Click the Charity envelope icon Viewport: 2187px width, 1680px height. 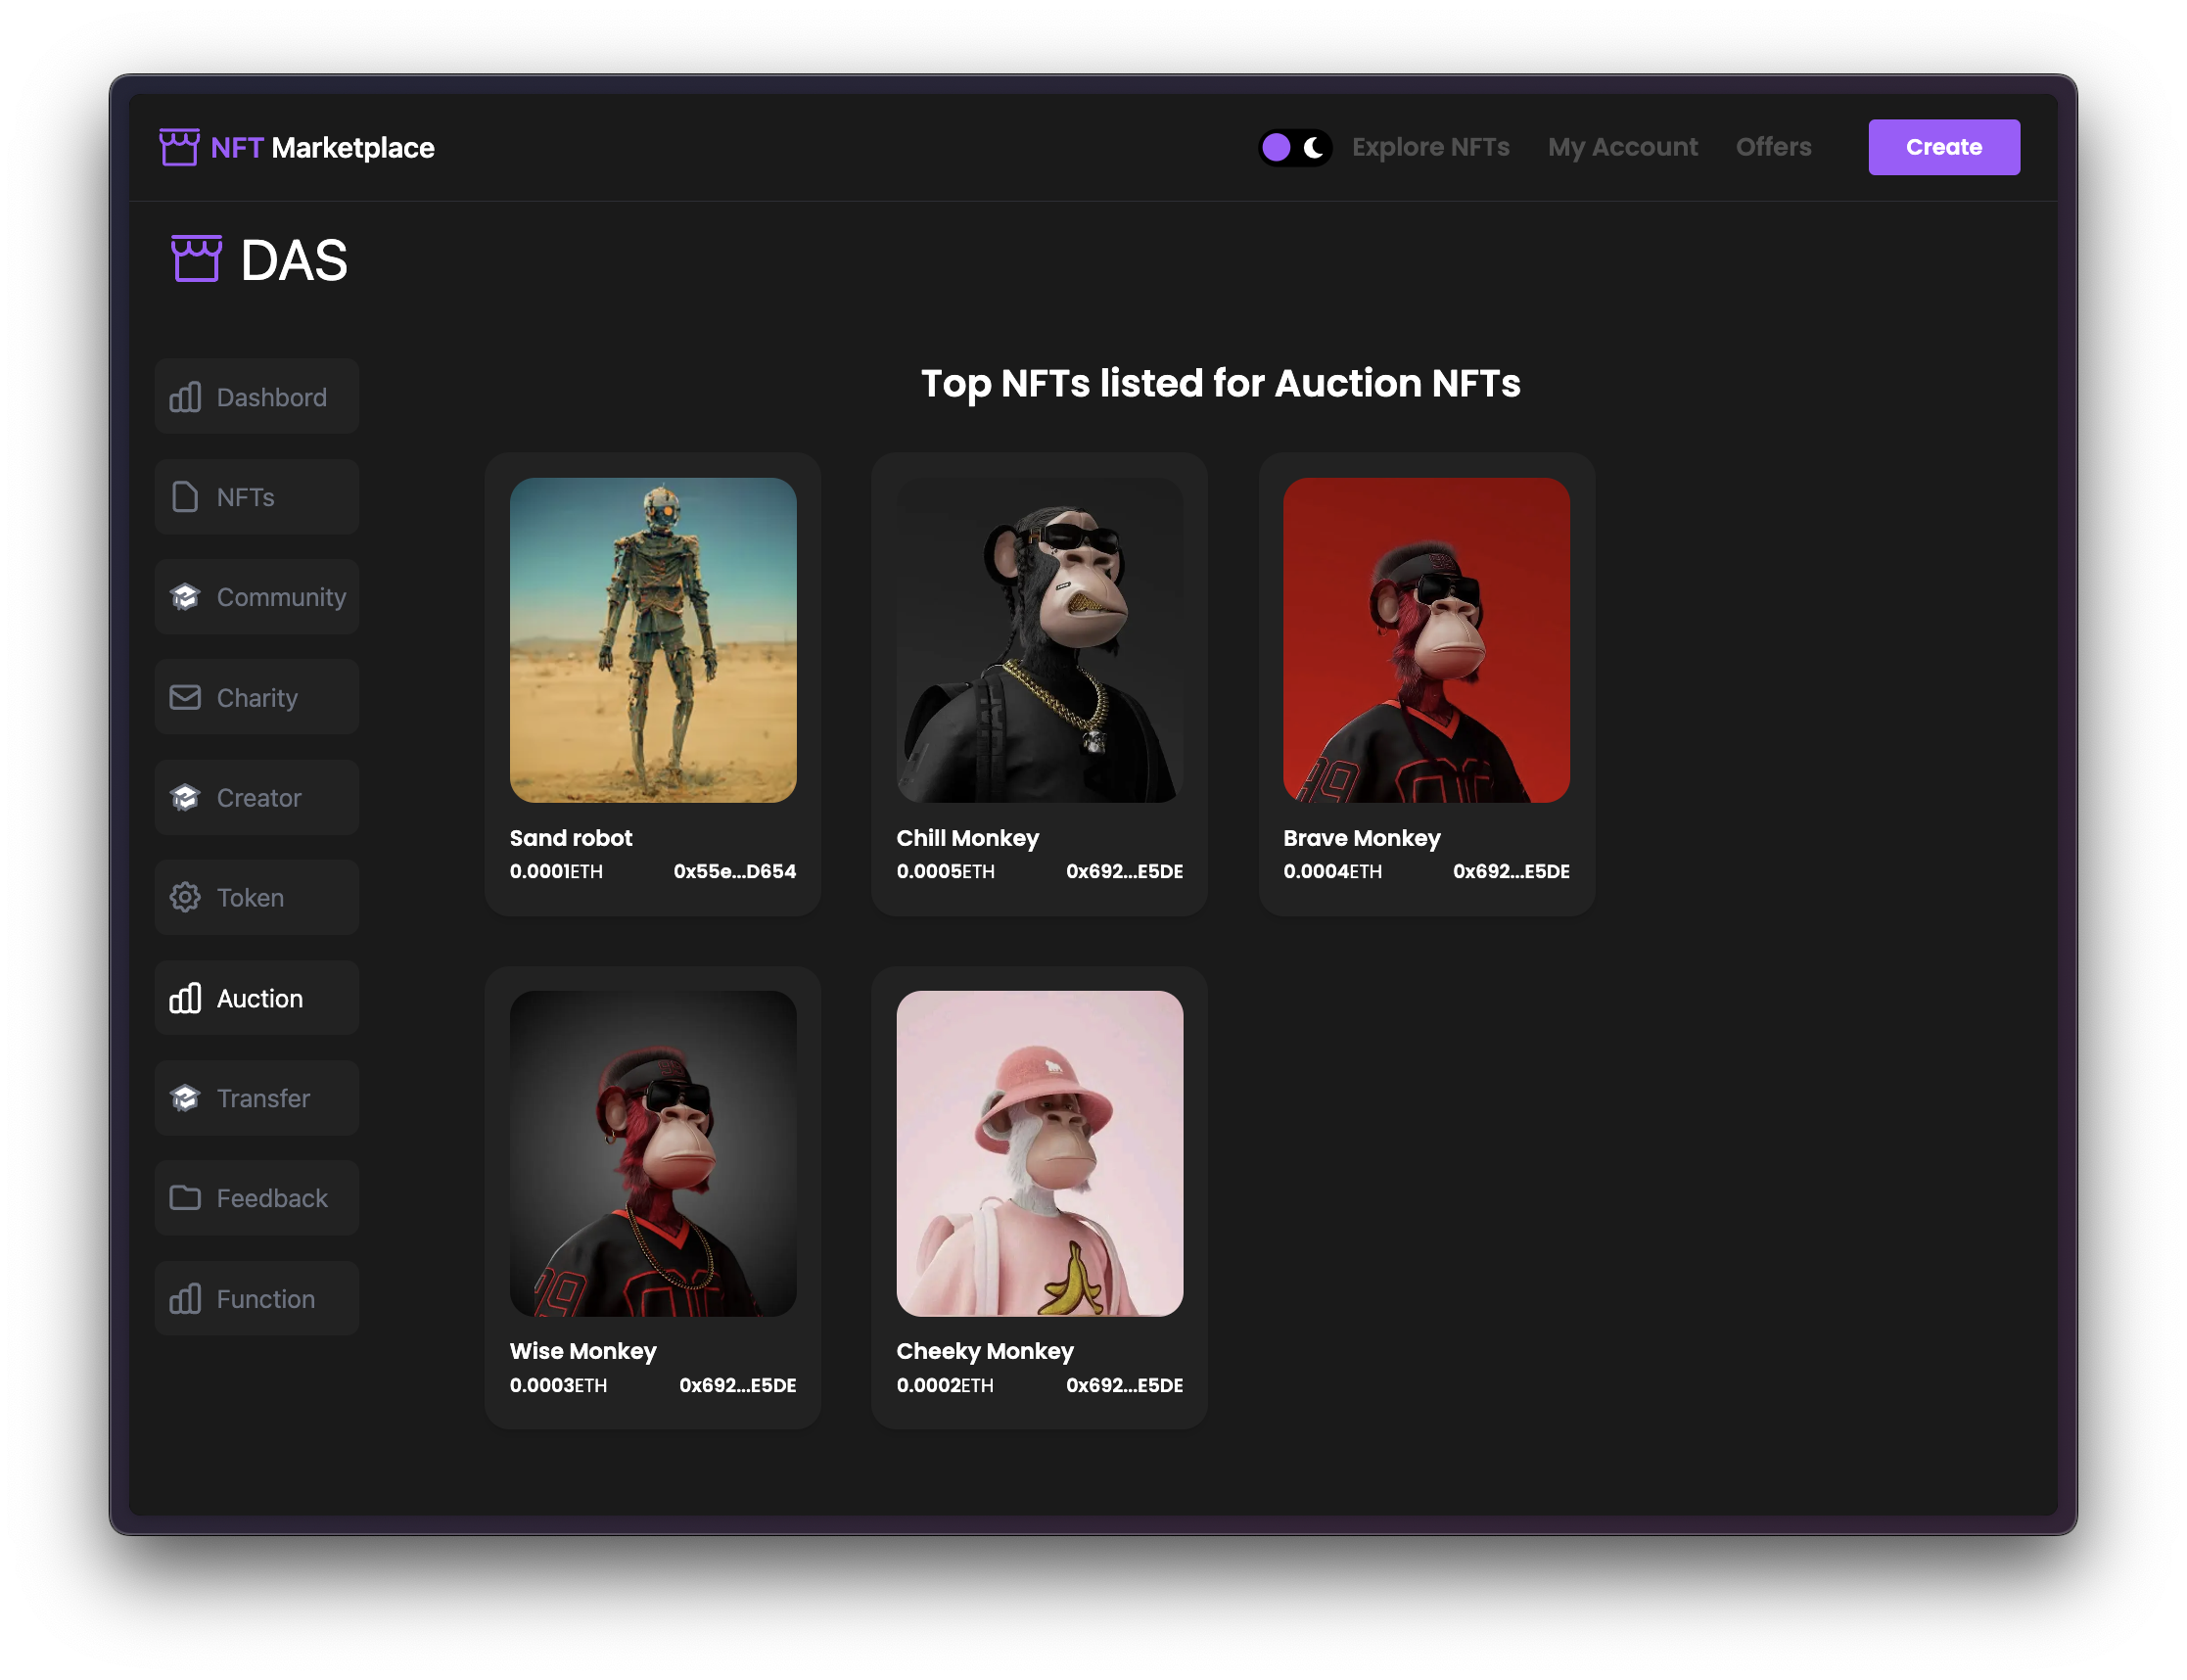pyautogui.click(x=185, y=697)
